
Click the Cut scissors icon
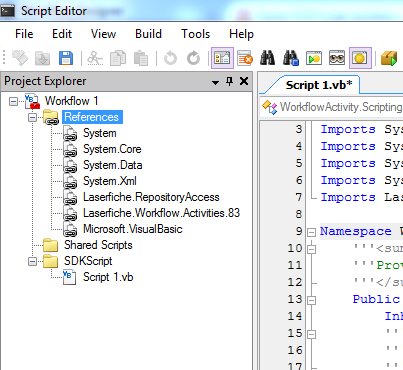[x=95, y=58]
